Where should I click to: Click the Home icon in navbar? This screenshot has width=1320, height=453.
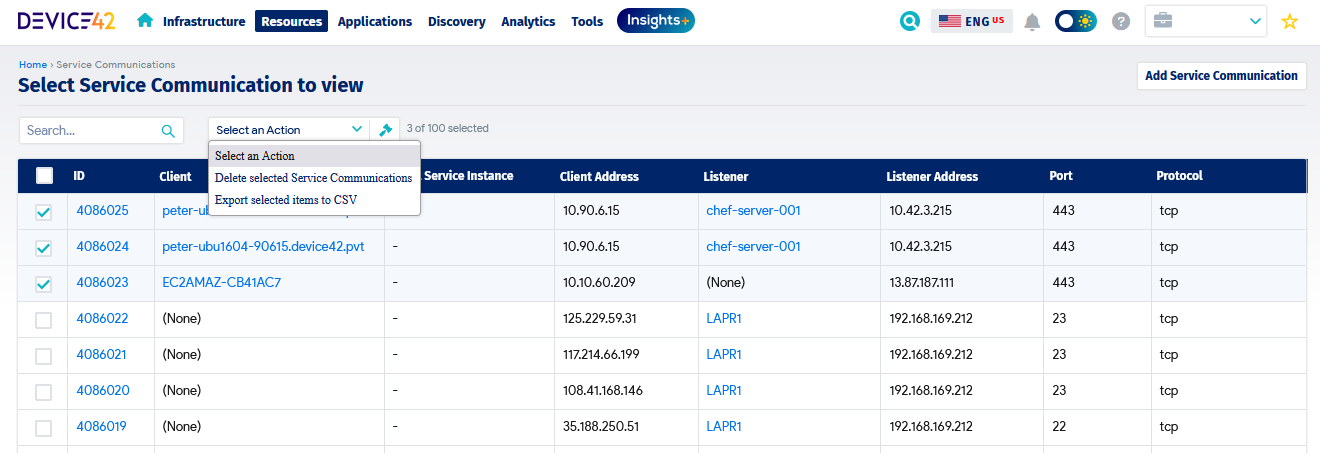(x=145, y=21)
